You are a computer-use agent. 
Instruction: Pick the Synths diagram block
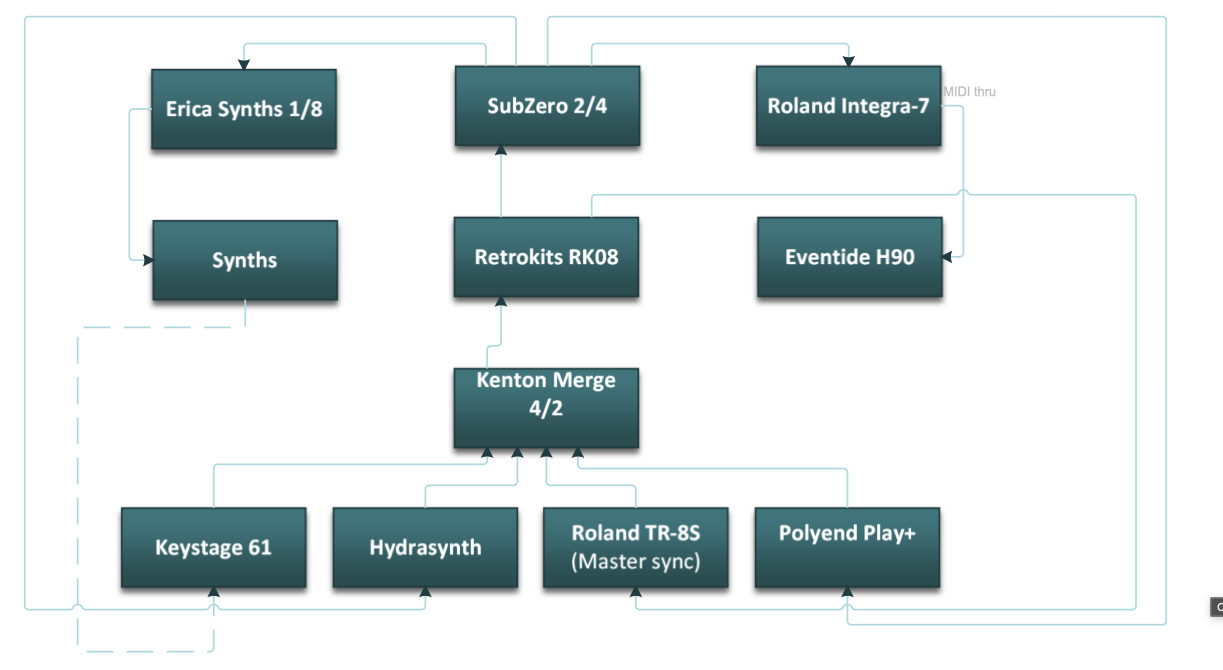click(245, 260)
